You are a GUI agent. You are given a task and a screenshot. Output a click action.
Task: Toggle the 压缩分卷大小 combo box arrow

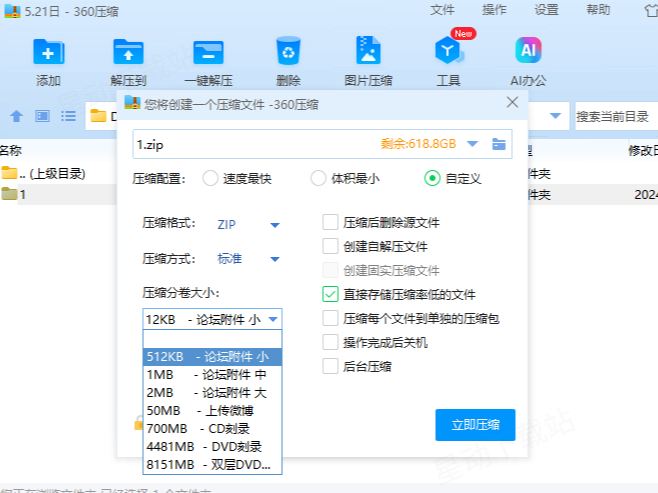[x=273, y=319]
